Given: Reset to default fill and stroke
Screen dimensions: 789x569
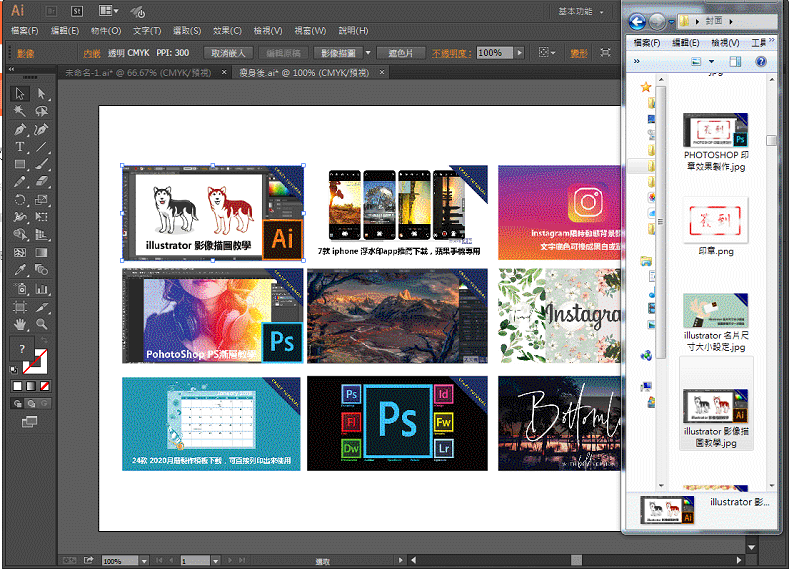Looking at the screenshot, I should 14,370.
